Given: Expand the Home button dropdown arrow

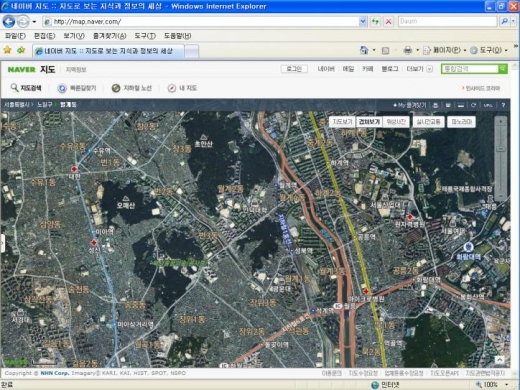Looking at the screenshot, I should [374, 50].
